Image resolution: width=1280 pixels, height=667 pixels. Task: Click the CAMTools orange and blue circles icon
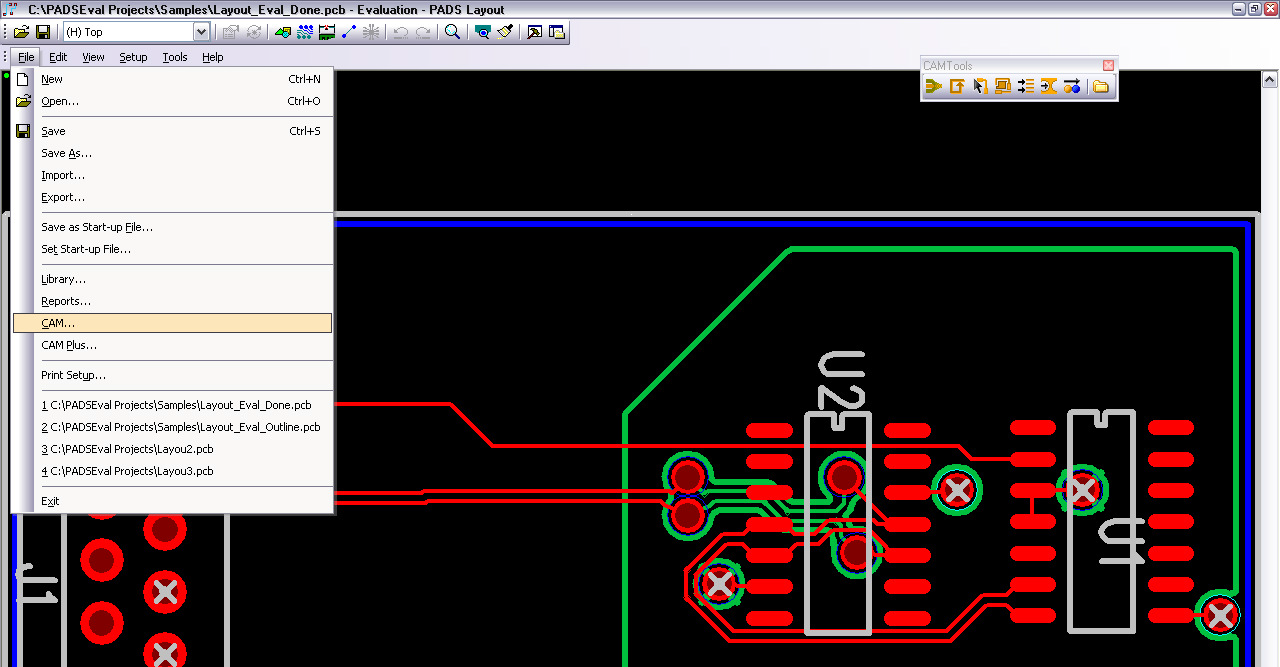[1072, 87]
